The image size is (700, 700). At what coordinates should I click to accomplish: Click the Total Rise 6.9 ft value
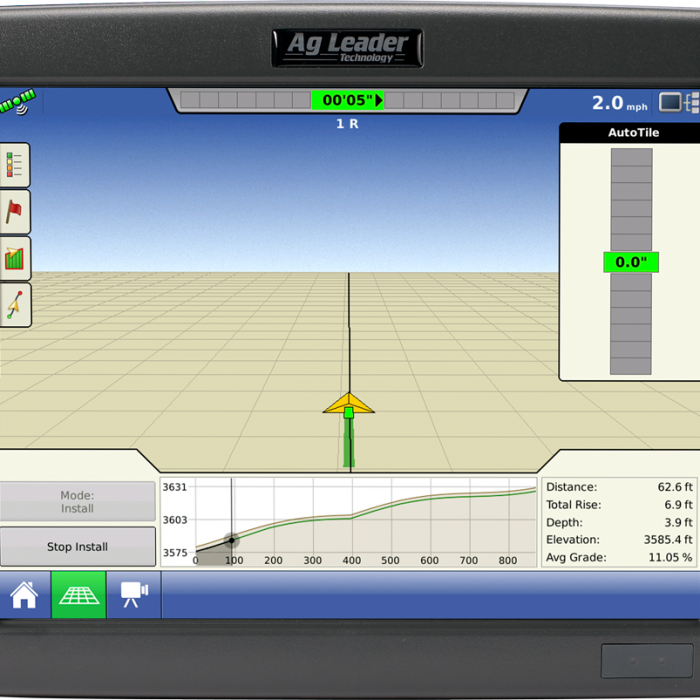[679, 504]
